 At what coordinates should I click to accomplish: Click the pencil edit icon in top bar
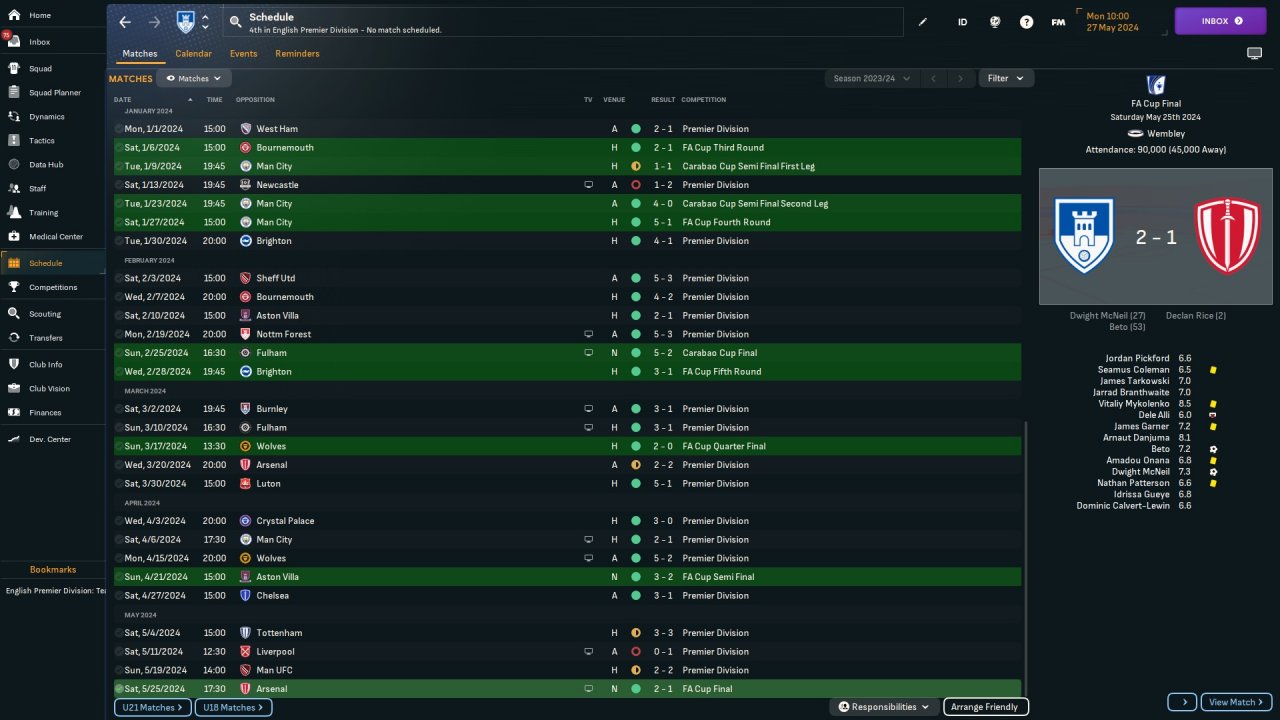click(x=922, y=22)
